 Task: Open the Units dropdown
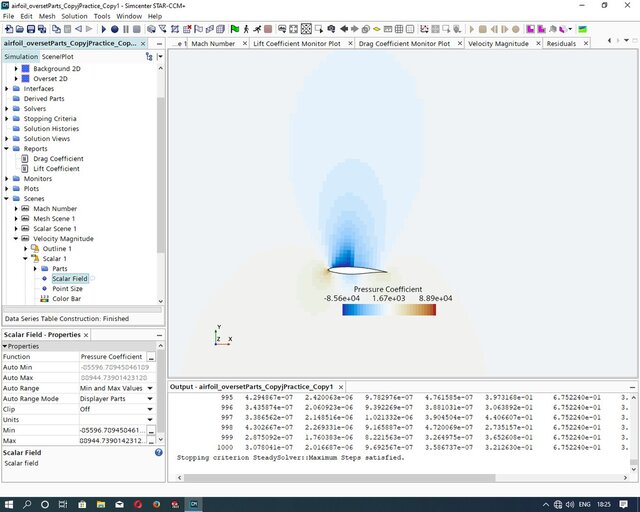pyautogui.click(x=150, y=420)
